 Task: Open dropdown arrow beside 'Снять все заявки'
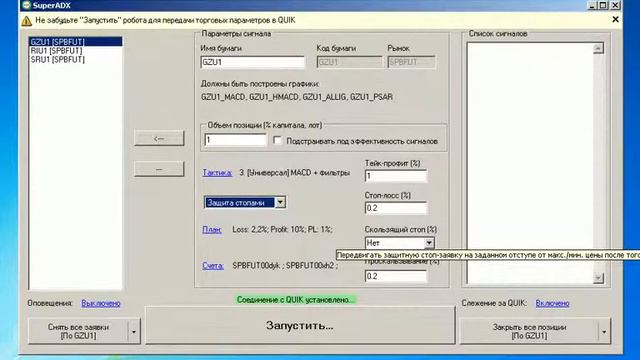click(134, 331)
